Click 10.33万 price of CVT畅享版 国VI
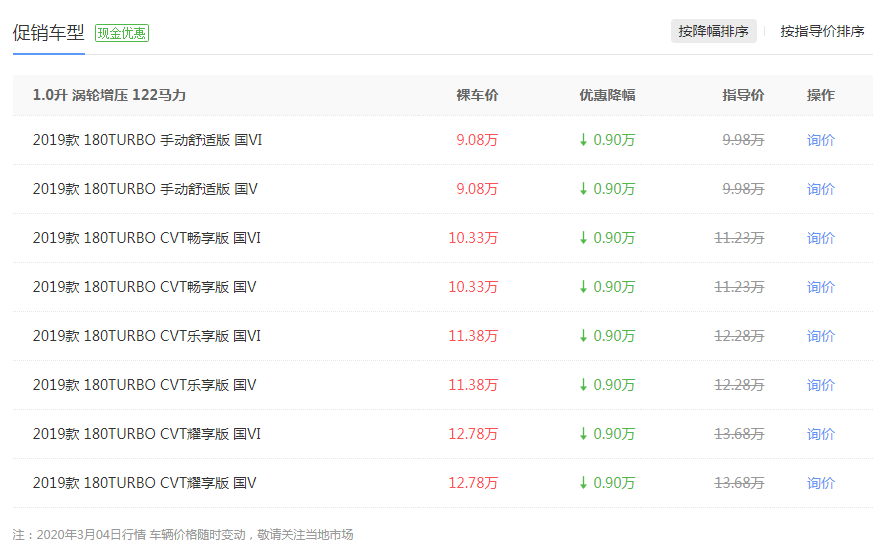This screenshot has height=556, width=881. [473, 238]
